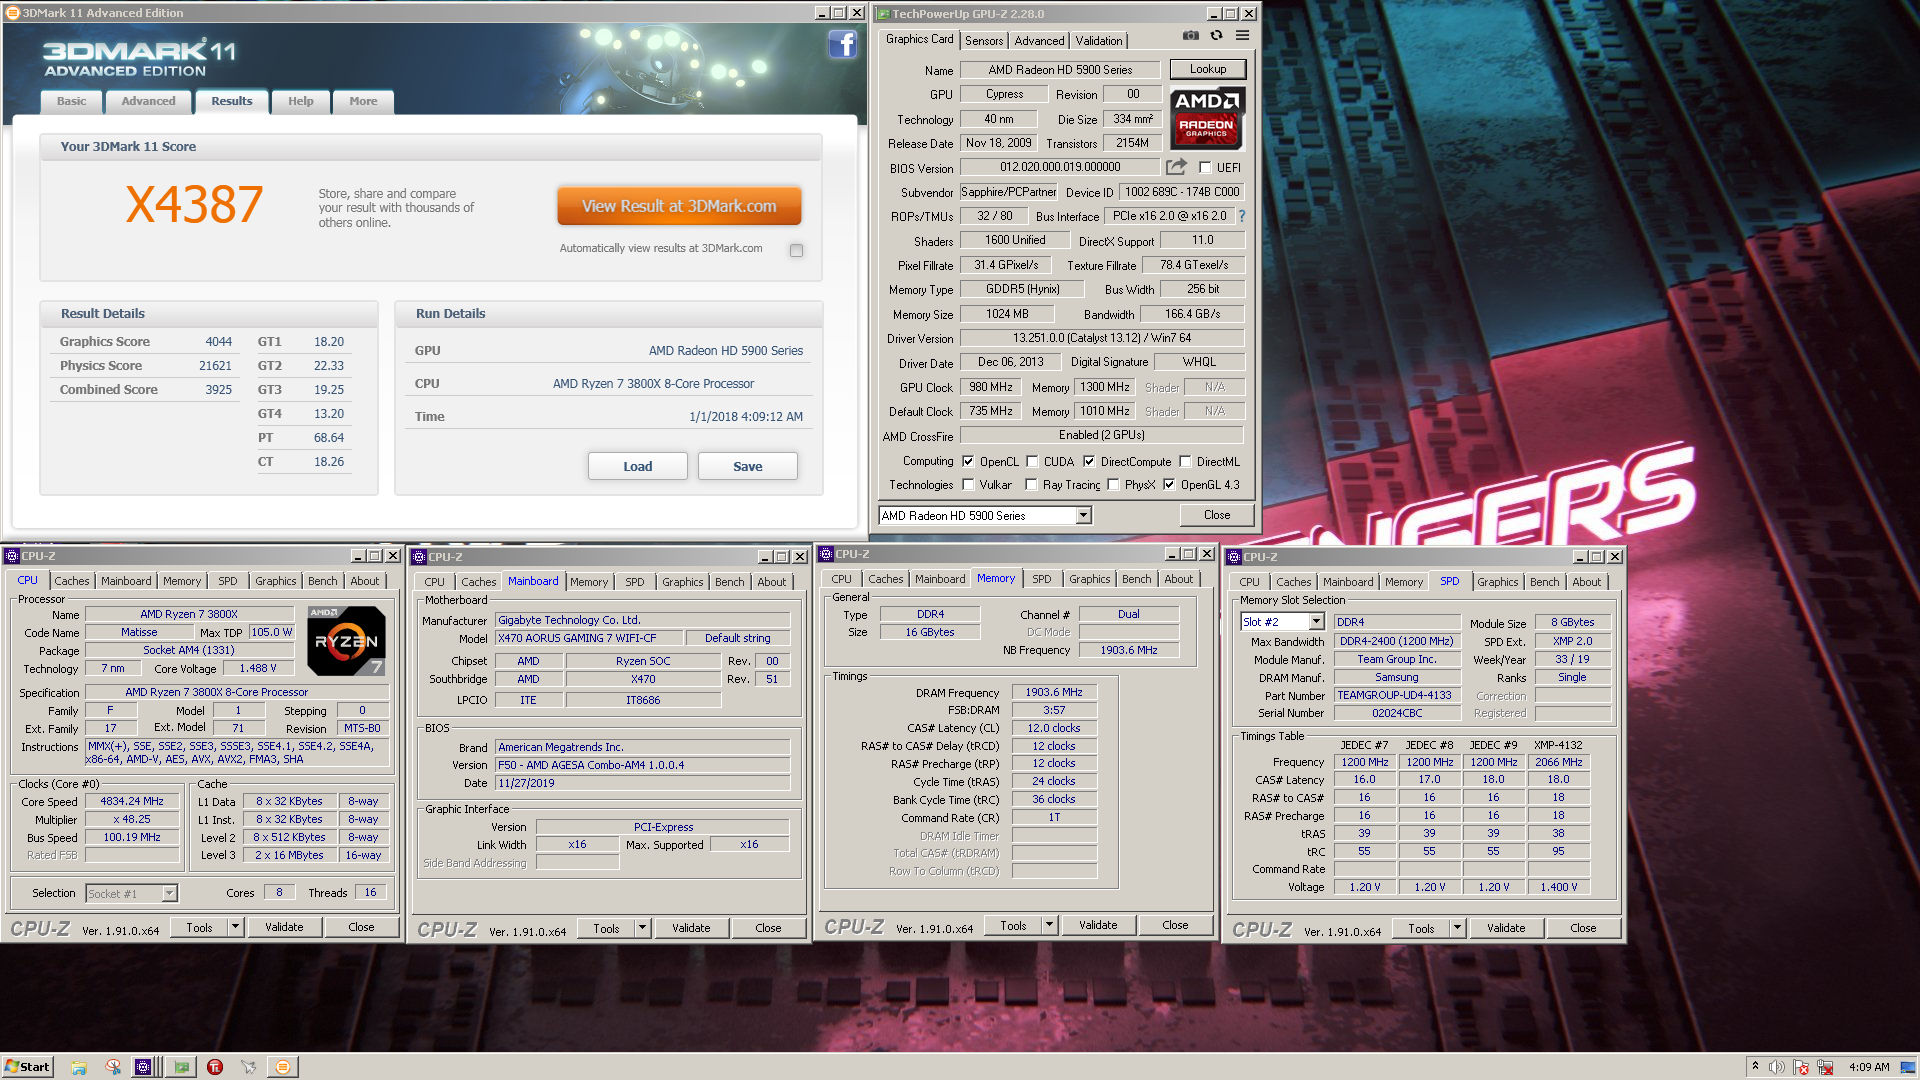Switch to the Basic tab in 3DMark
The image size is (1920, 1080).
pos(71,101)
